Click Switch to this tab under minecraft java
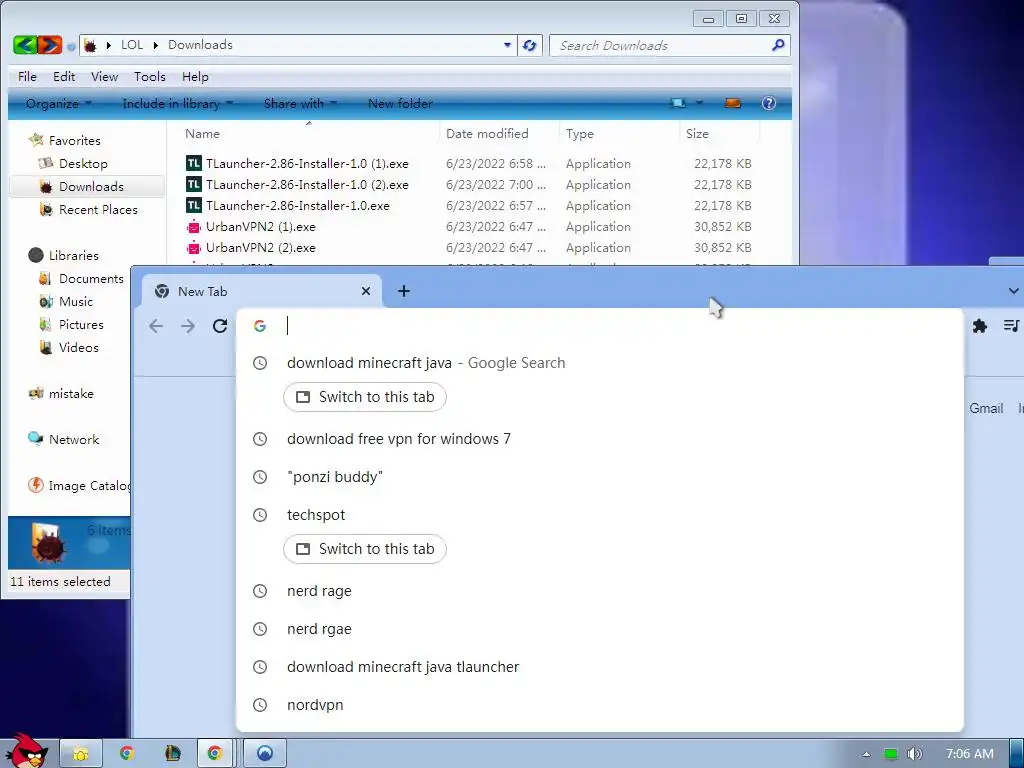Viewport: 1024px width, 768px height. coord(364,397)
